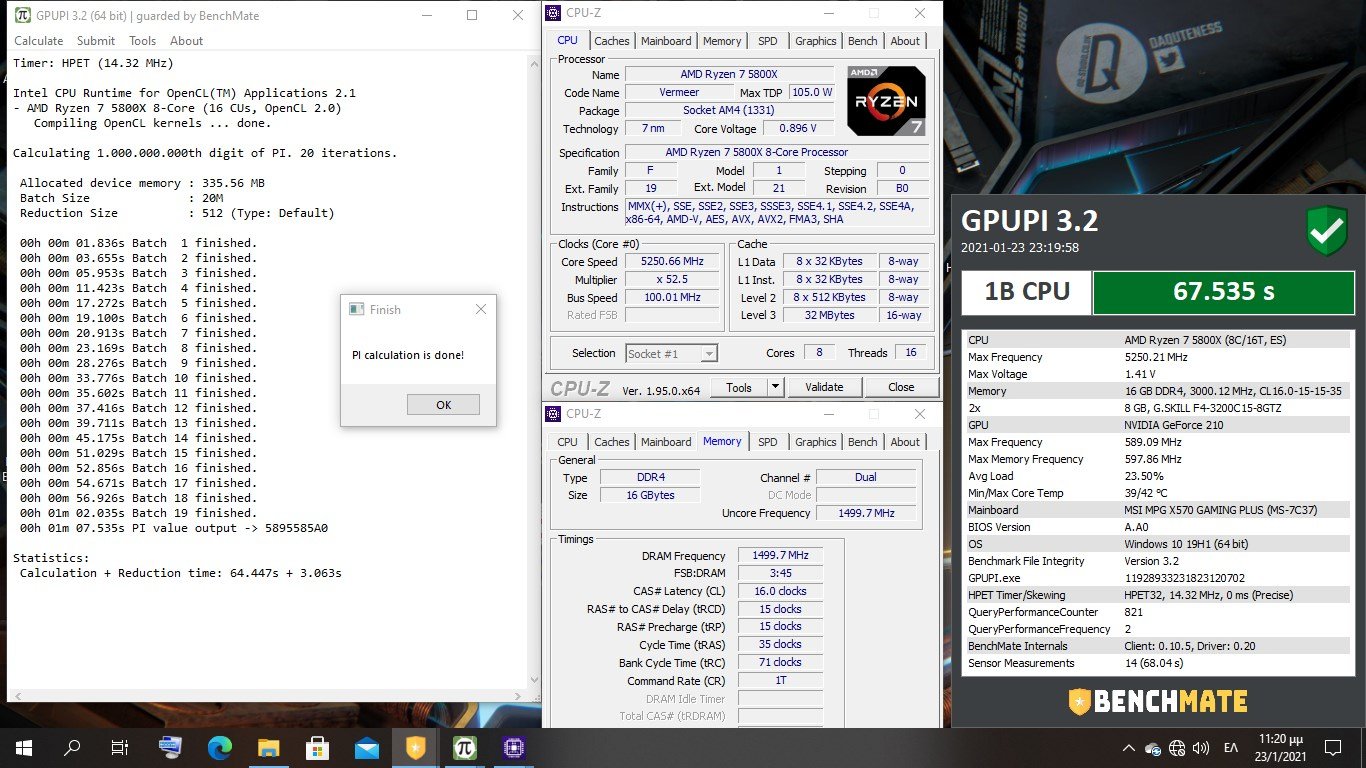Open the Submit menu in GPUPI
This screenshot has width=1366, height=768.
pos(96,41)
